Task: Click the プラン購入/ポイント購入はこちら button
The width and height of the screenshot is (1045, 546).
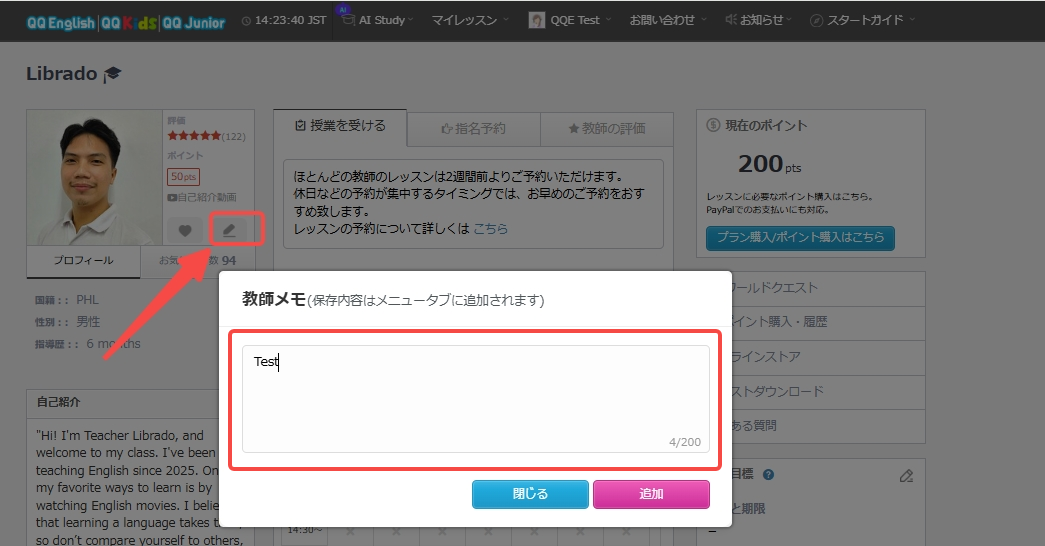Action: pos(800,237)
